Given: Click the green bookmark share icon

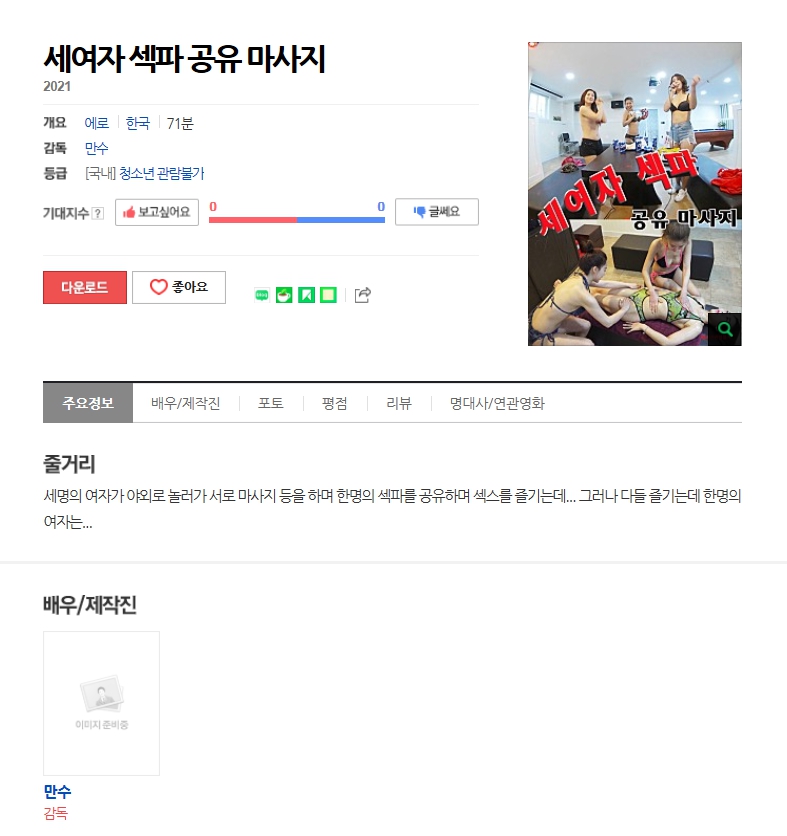Looking at the screenshot, I should click(x=306, y=295).
